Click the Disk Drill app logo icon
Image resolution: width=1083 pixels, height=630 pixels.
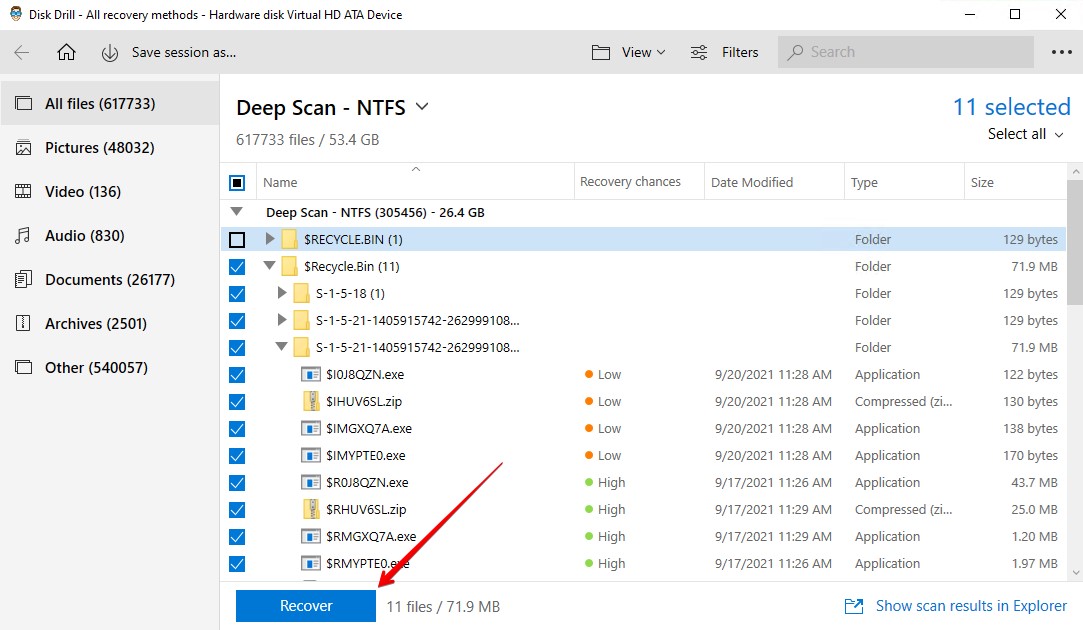tap(15, 14)
